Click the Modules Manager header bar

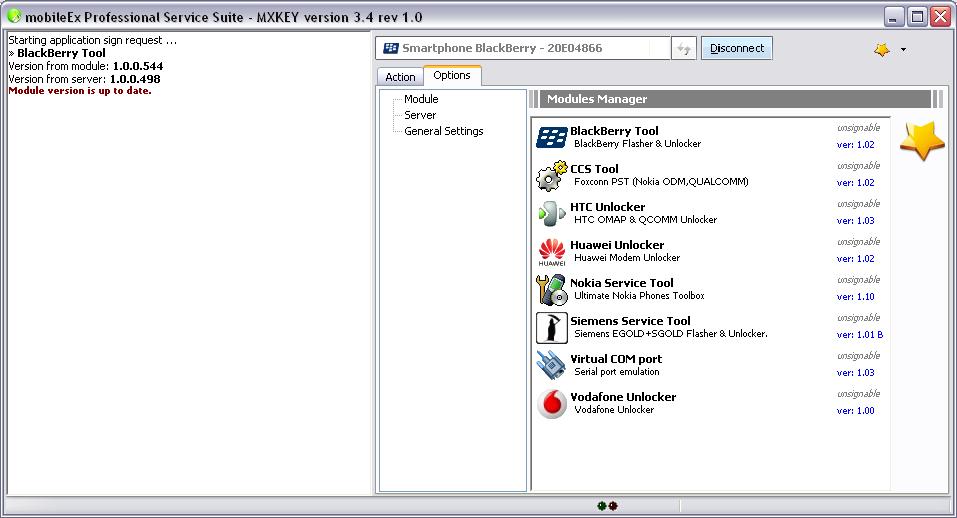tap(735, 99)
